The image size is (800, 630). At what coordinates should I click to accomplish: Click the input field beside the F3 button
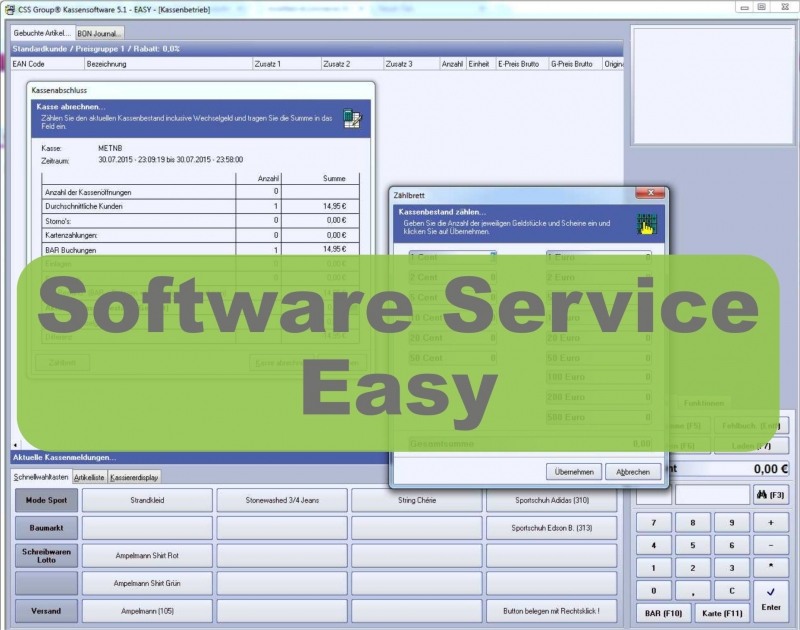pyautogui.click(x=712, y=495)
